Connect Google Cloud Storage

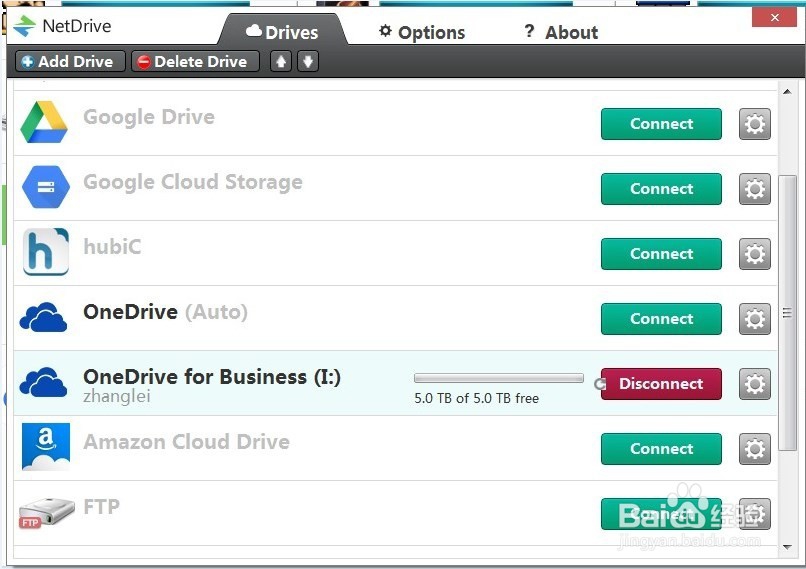661,189
